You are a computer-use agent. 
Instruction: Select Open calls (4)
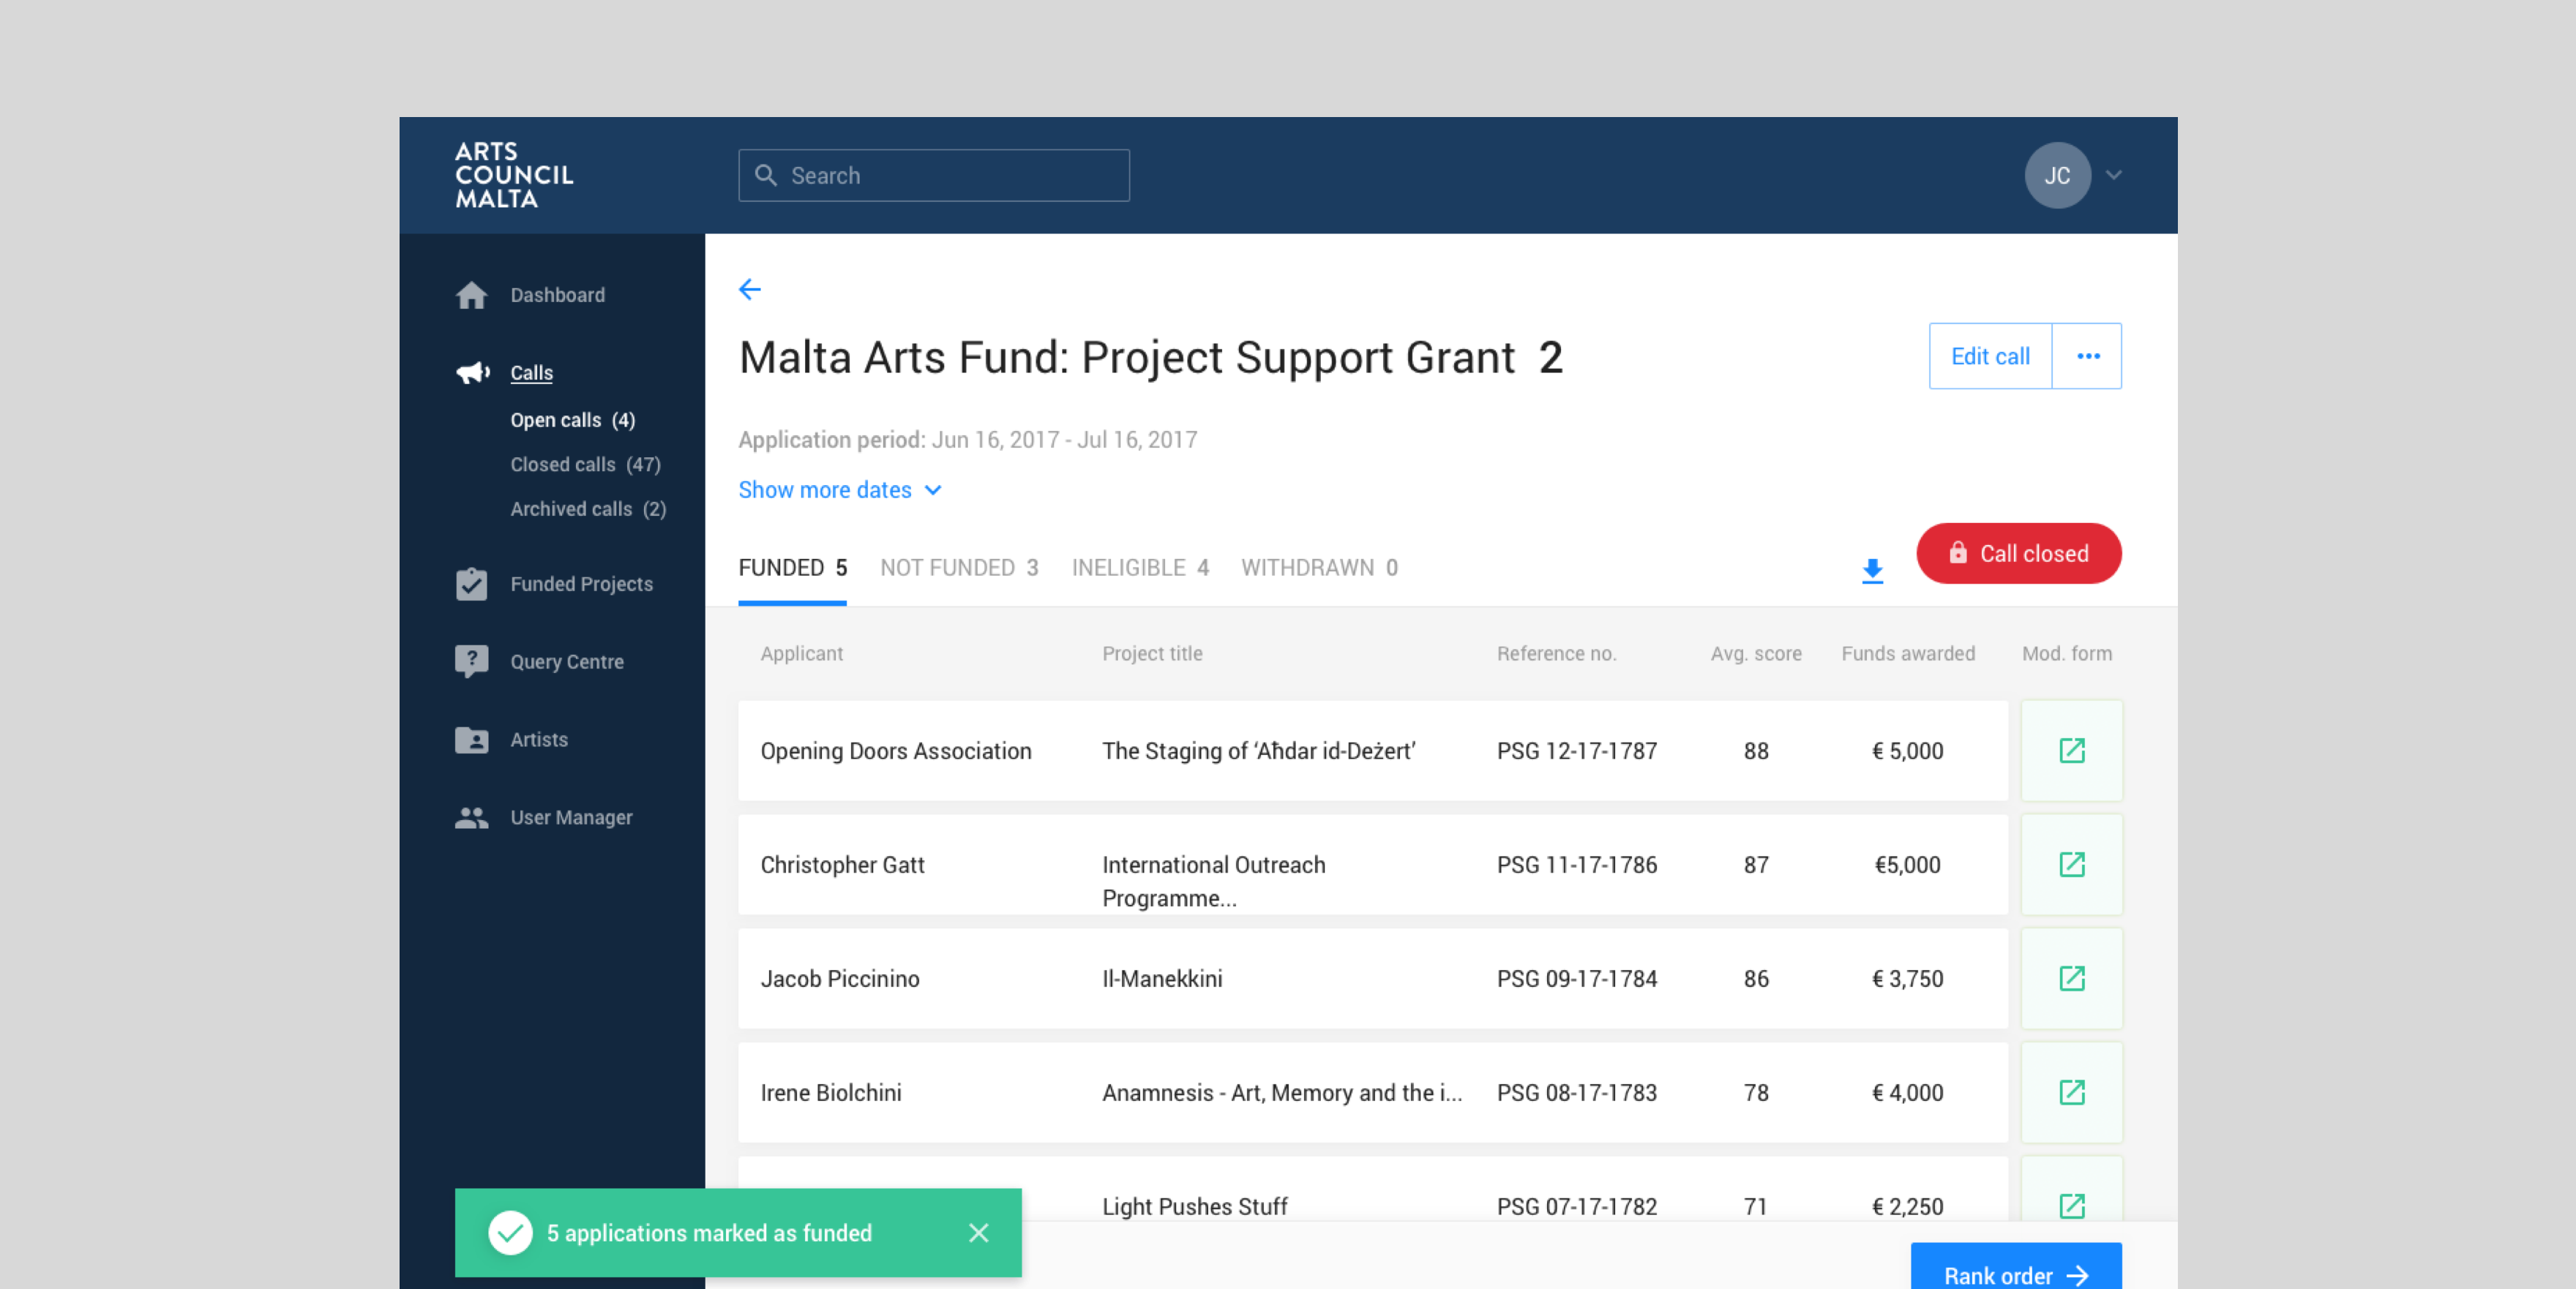click(572, 420)
